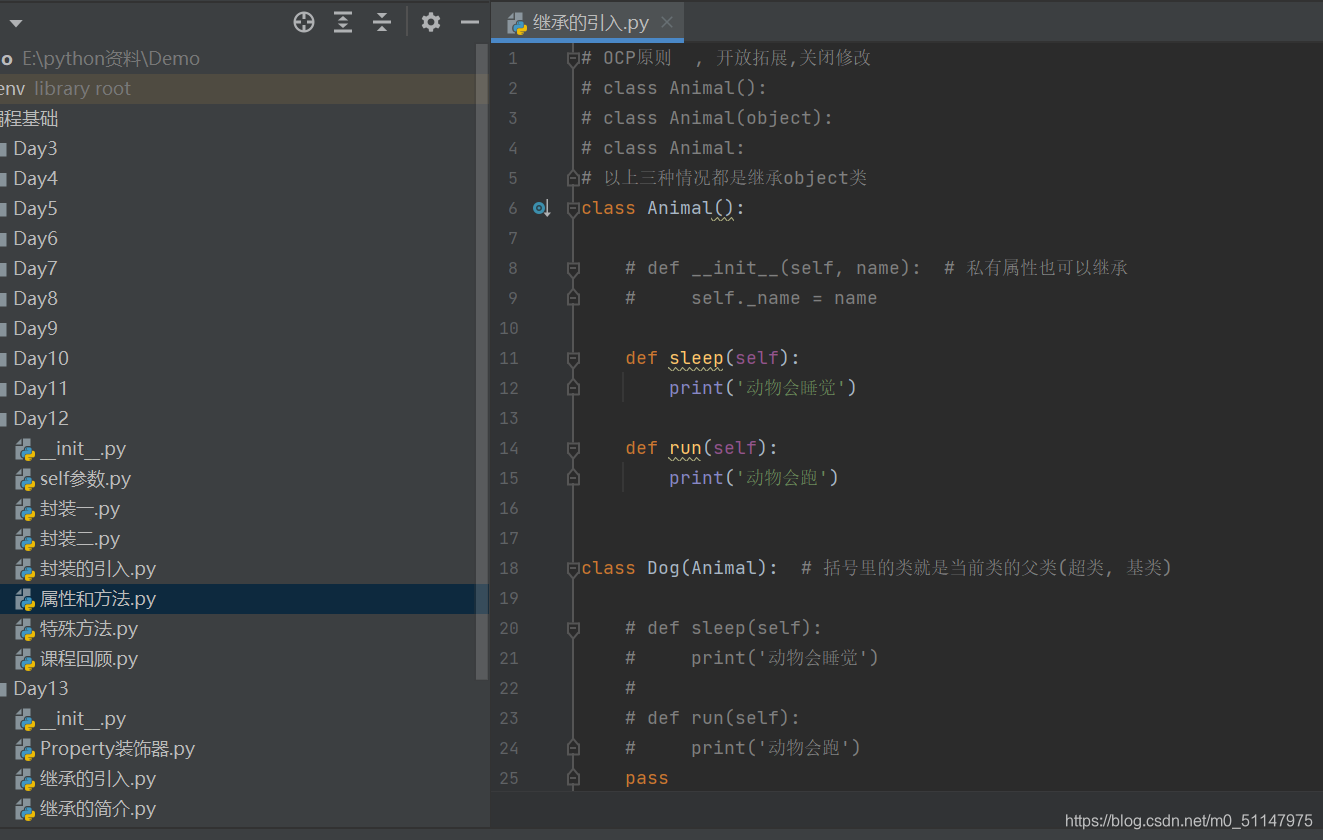This screenshot has width=1323, height=840.
Task: Select the Day3 folder
Action: tap(35, 149)
